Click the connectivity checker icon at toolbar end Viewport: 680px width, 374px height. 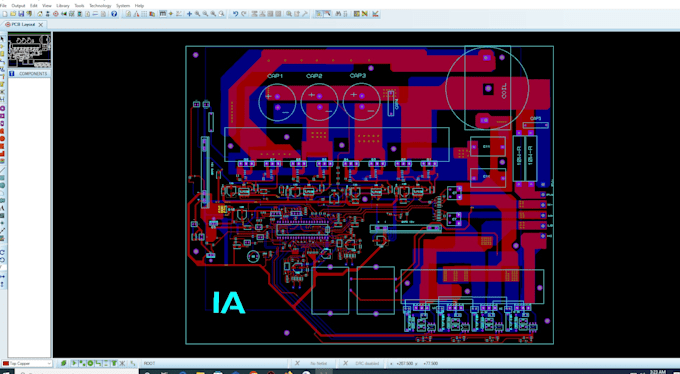[x=376, y=14]
